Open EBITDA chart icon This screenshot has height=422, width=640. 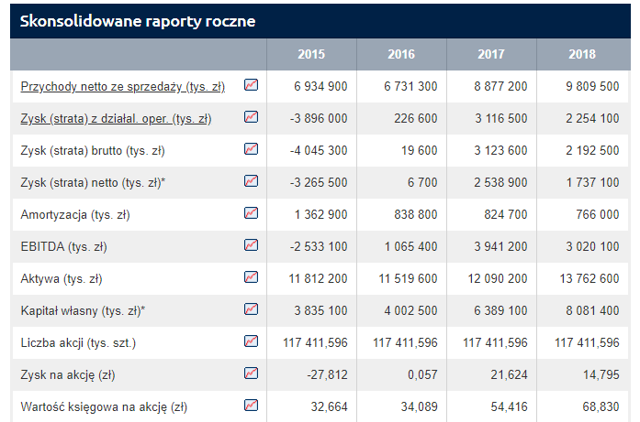coord(251,245)
